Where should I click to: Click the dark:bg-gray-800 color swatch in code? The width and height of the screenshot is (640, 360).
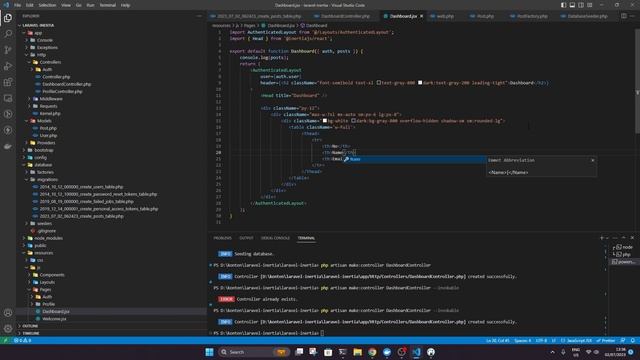coord(353,121)
